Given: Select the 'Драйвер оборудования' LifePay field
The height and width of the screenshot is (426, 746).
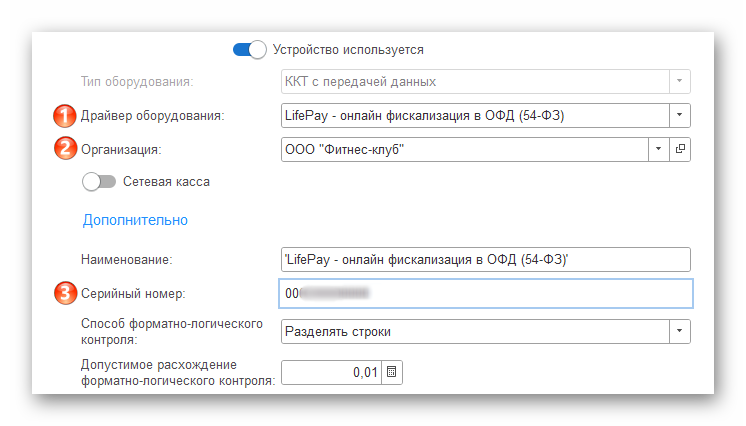Looking at the screenshot, I should click(475, 116).
